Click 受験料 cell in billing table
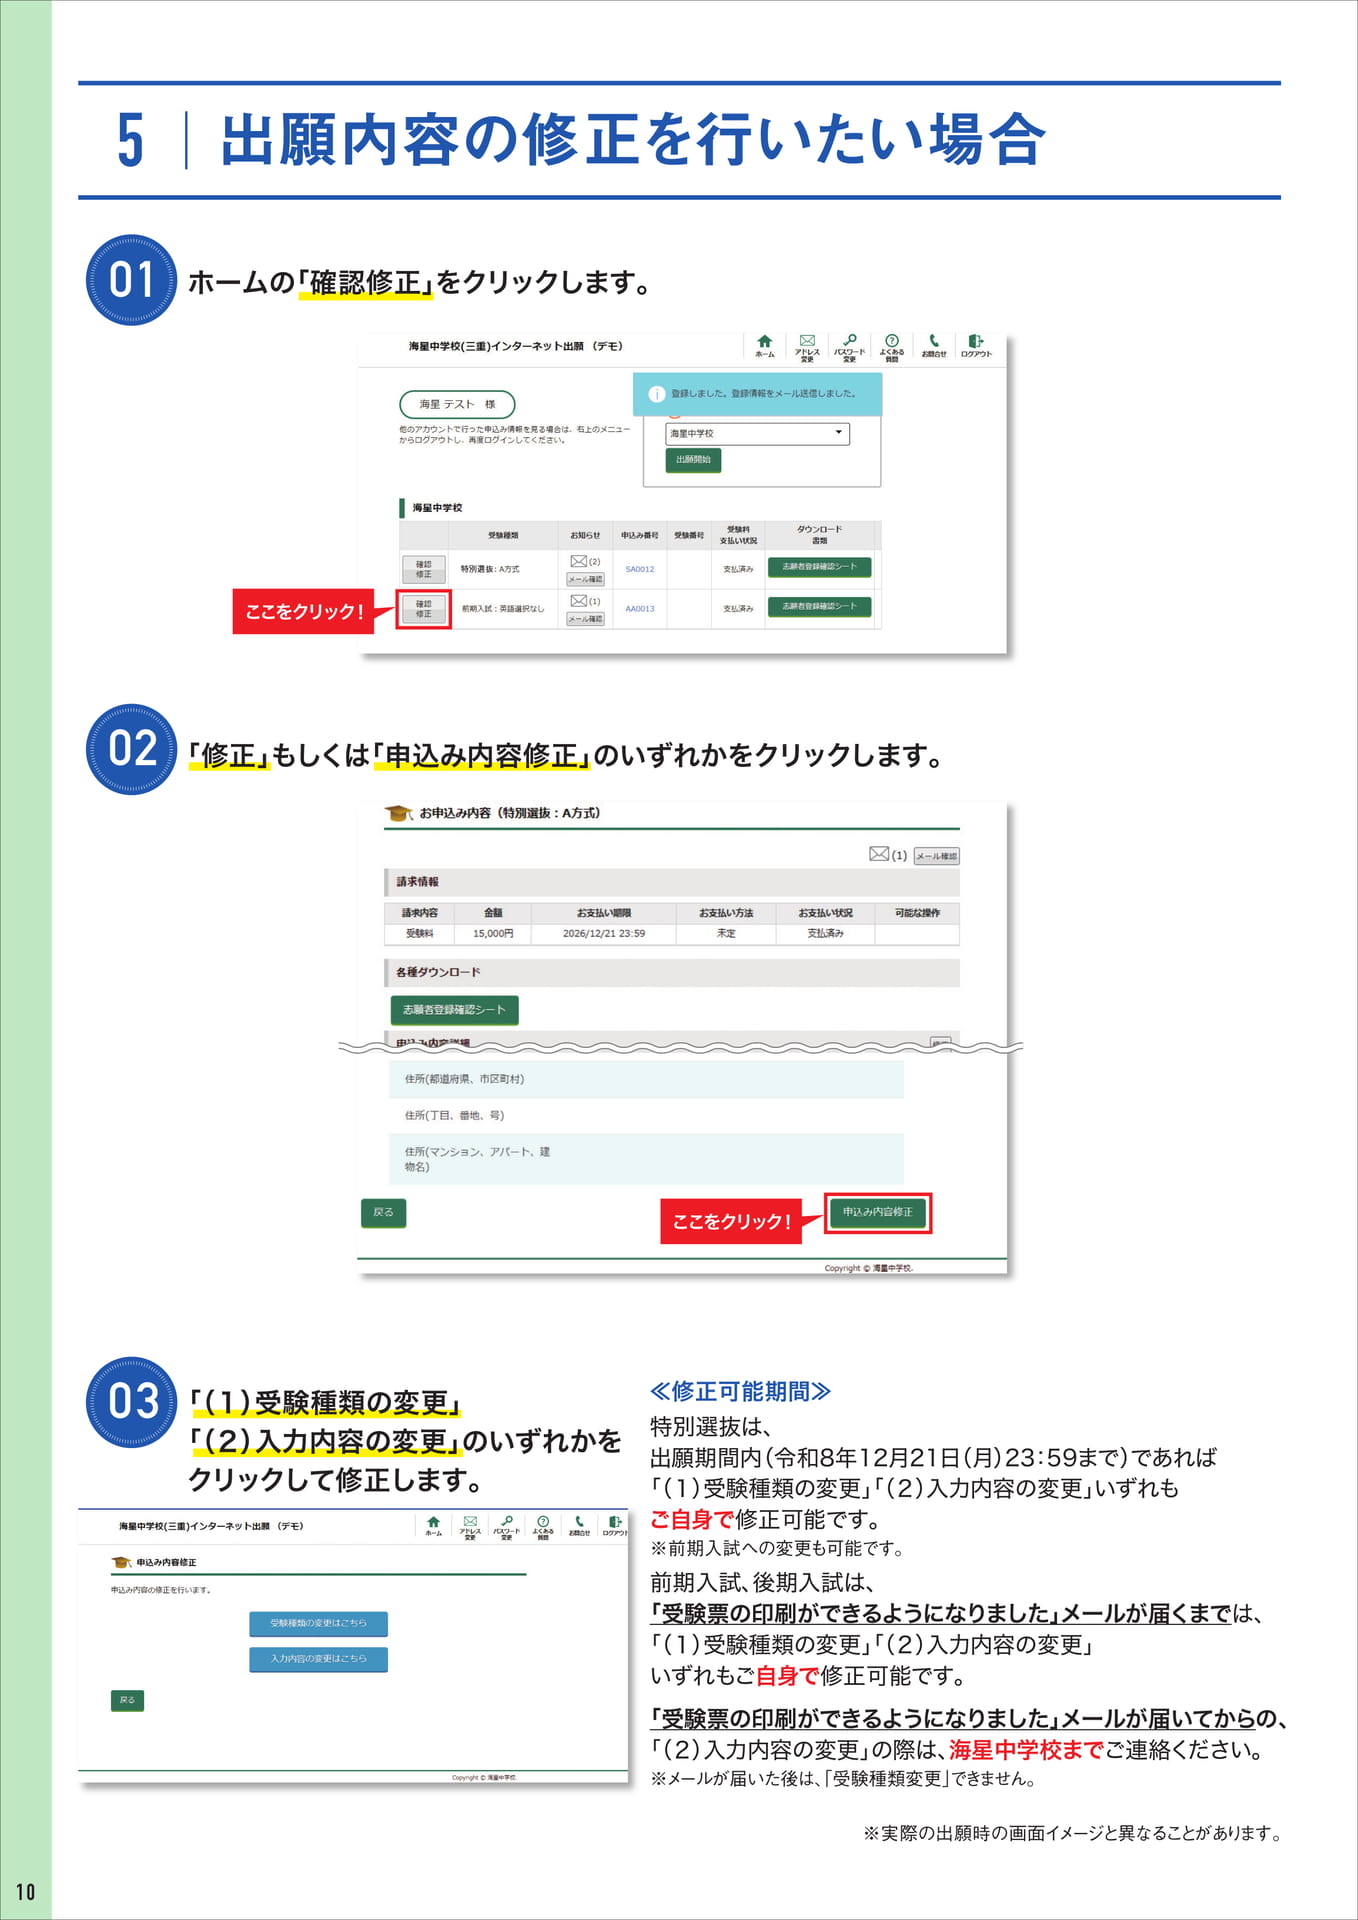1358x1920 pixels. (419, 933)
